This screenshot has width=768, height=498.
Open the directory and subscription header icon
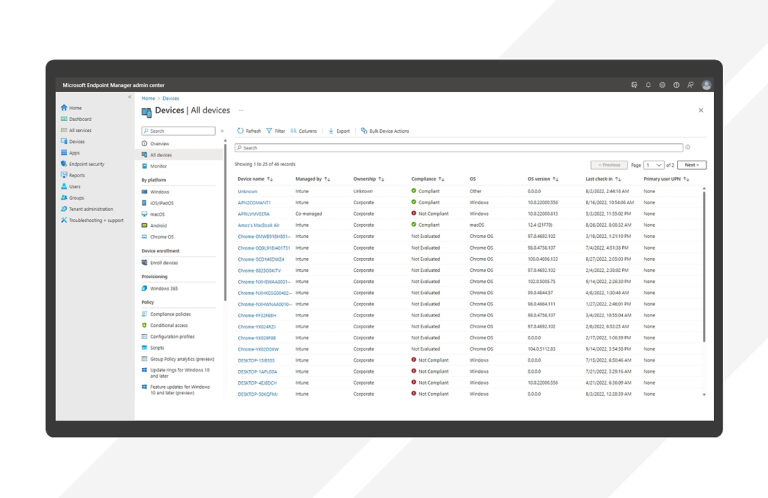tap(634, 85)
